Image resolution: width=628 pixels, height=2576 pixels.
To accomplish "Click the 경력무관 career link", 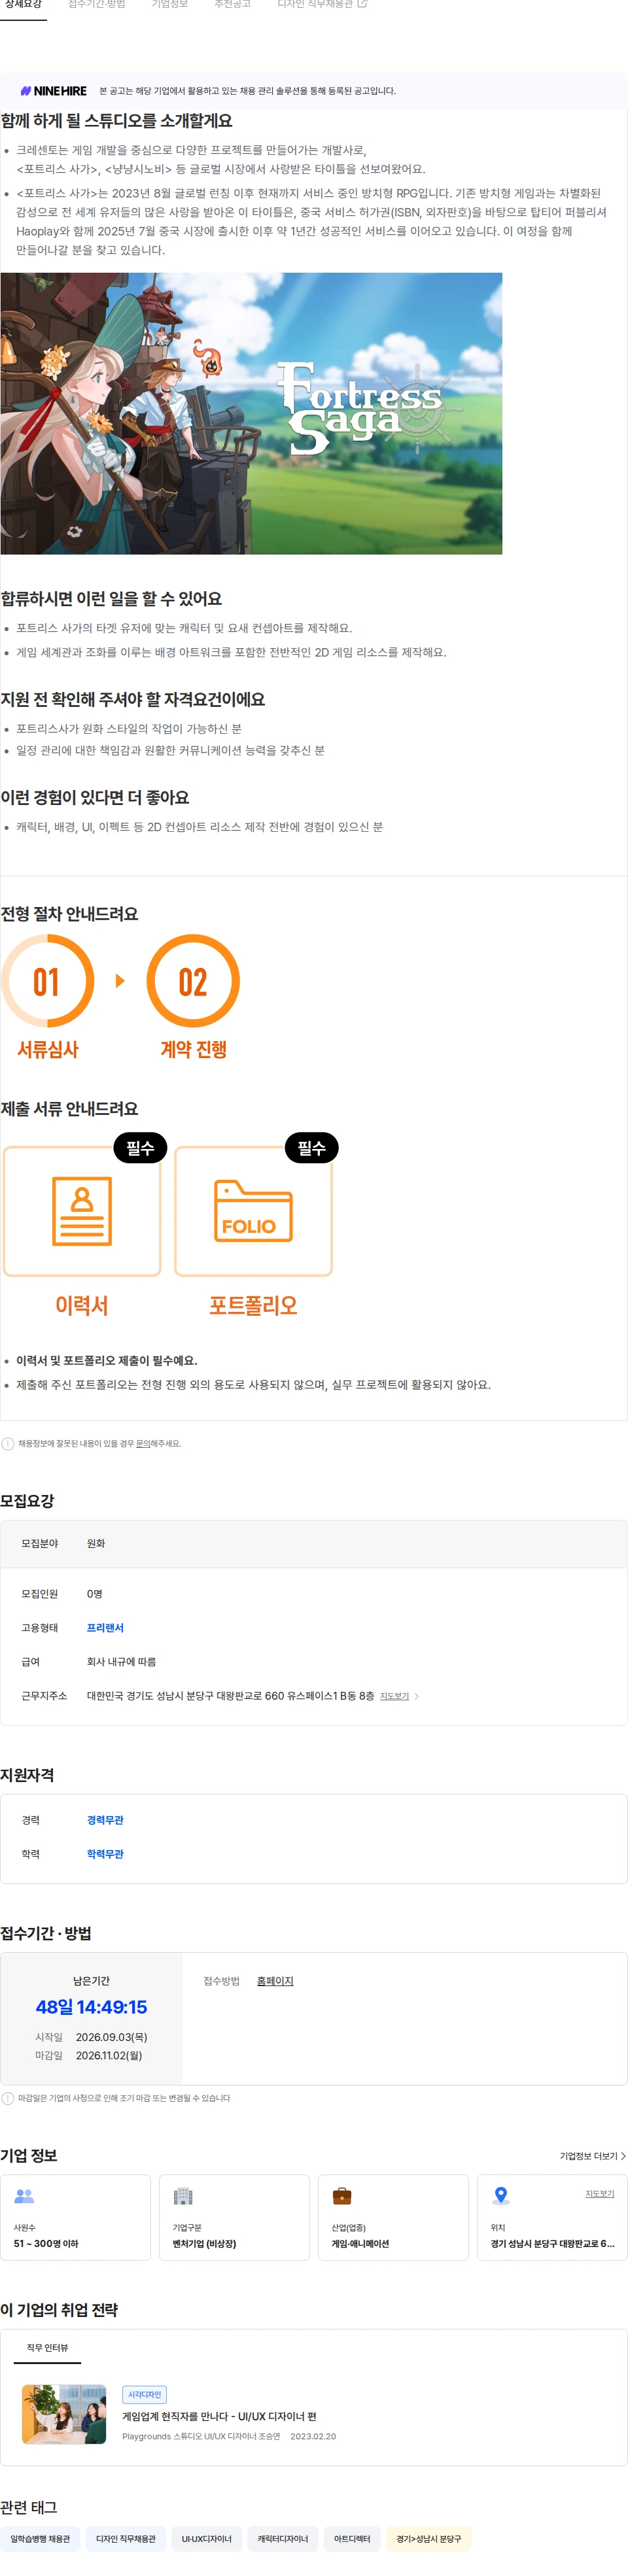I will coord(105,1820).
